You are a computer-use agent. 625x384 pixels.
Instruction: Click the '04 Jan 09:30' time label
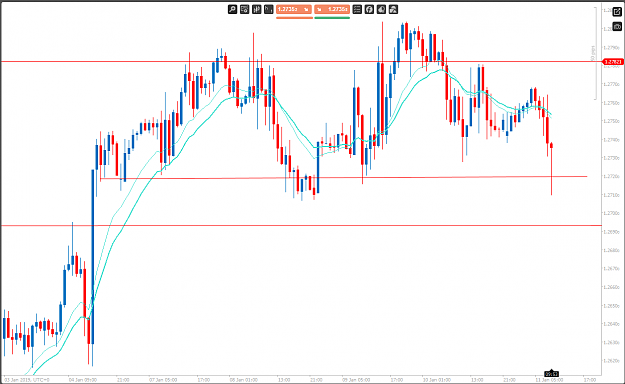[83, 380]
